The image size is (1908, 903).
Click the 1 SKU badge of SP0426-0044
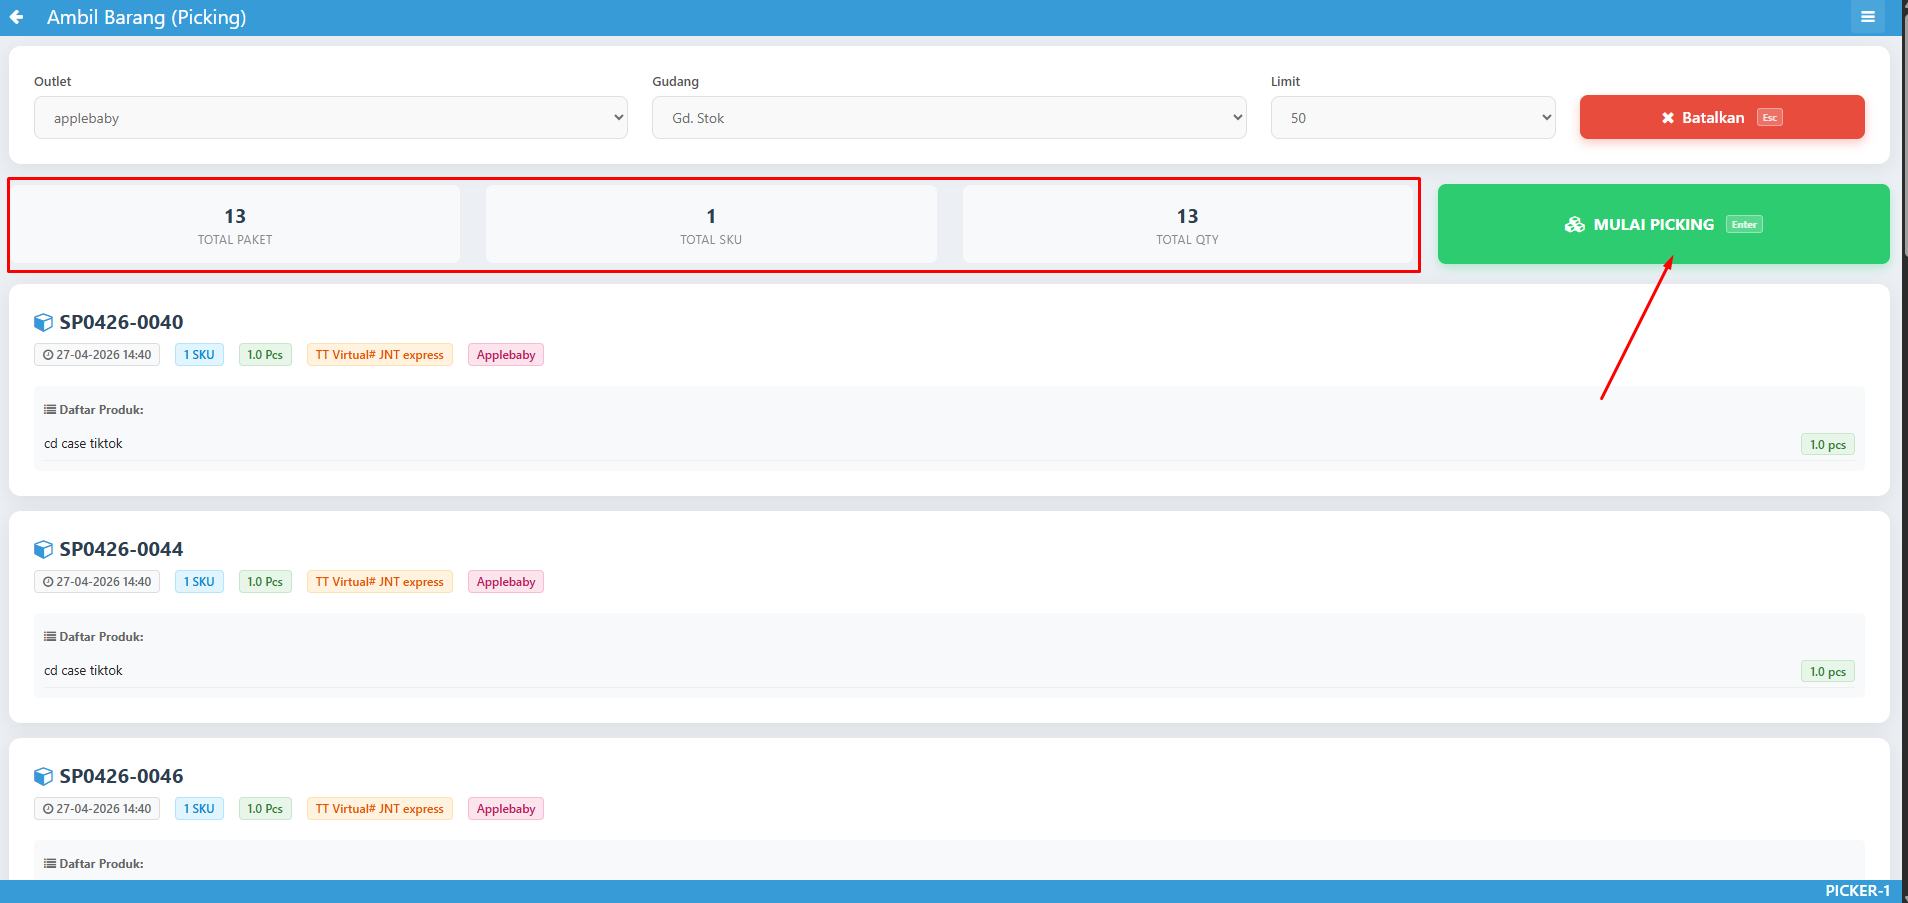point(199,582)
